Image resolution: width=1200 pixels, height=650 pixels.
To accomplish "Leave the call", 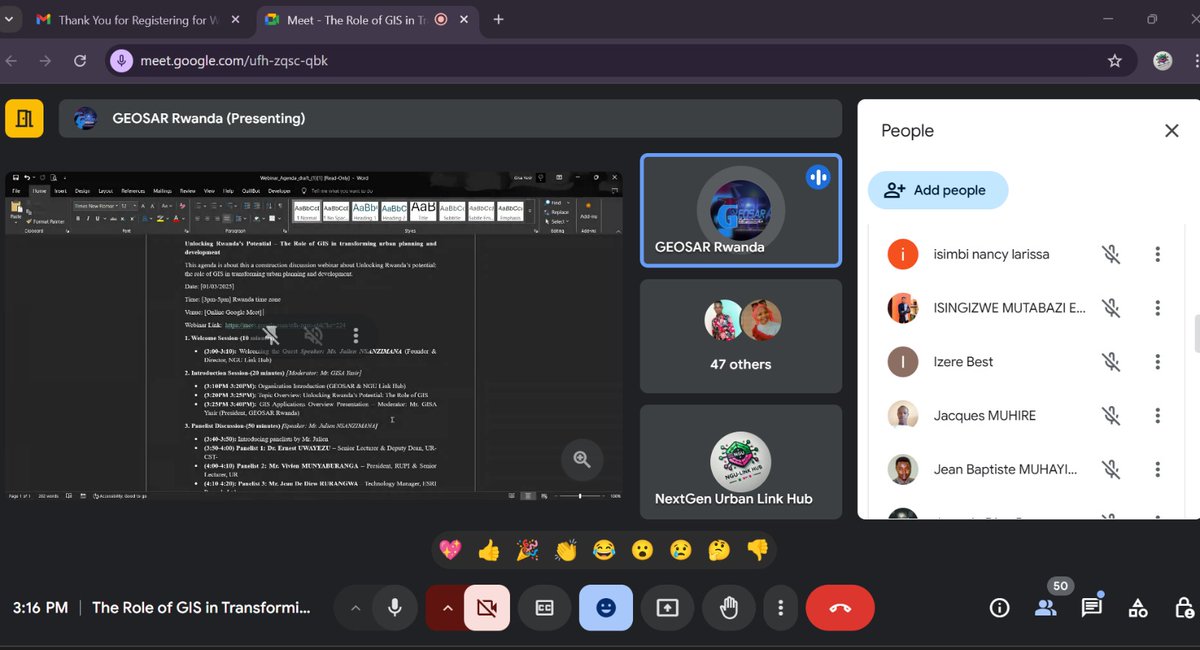I will point(840,607).
